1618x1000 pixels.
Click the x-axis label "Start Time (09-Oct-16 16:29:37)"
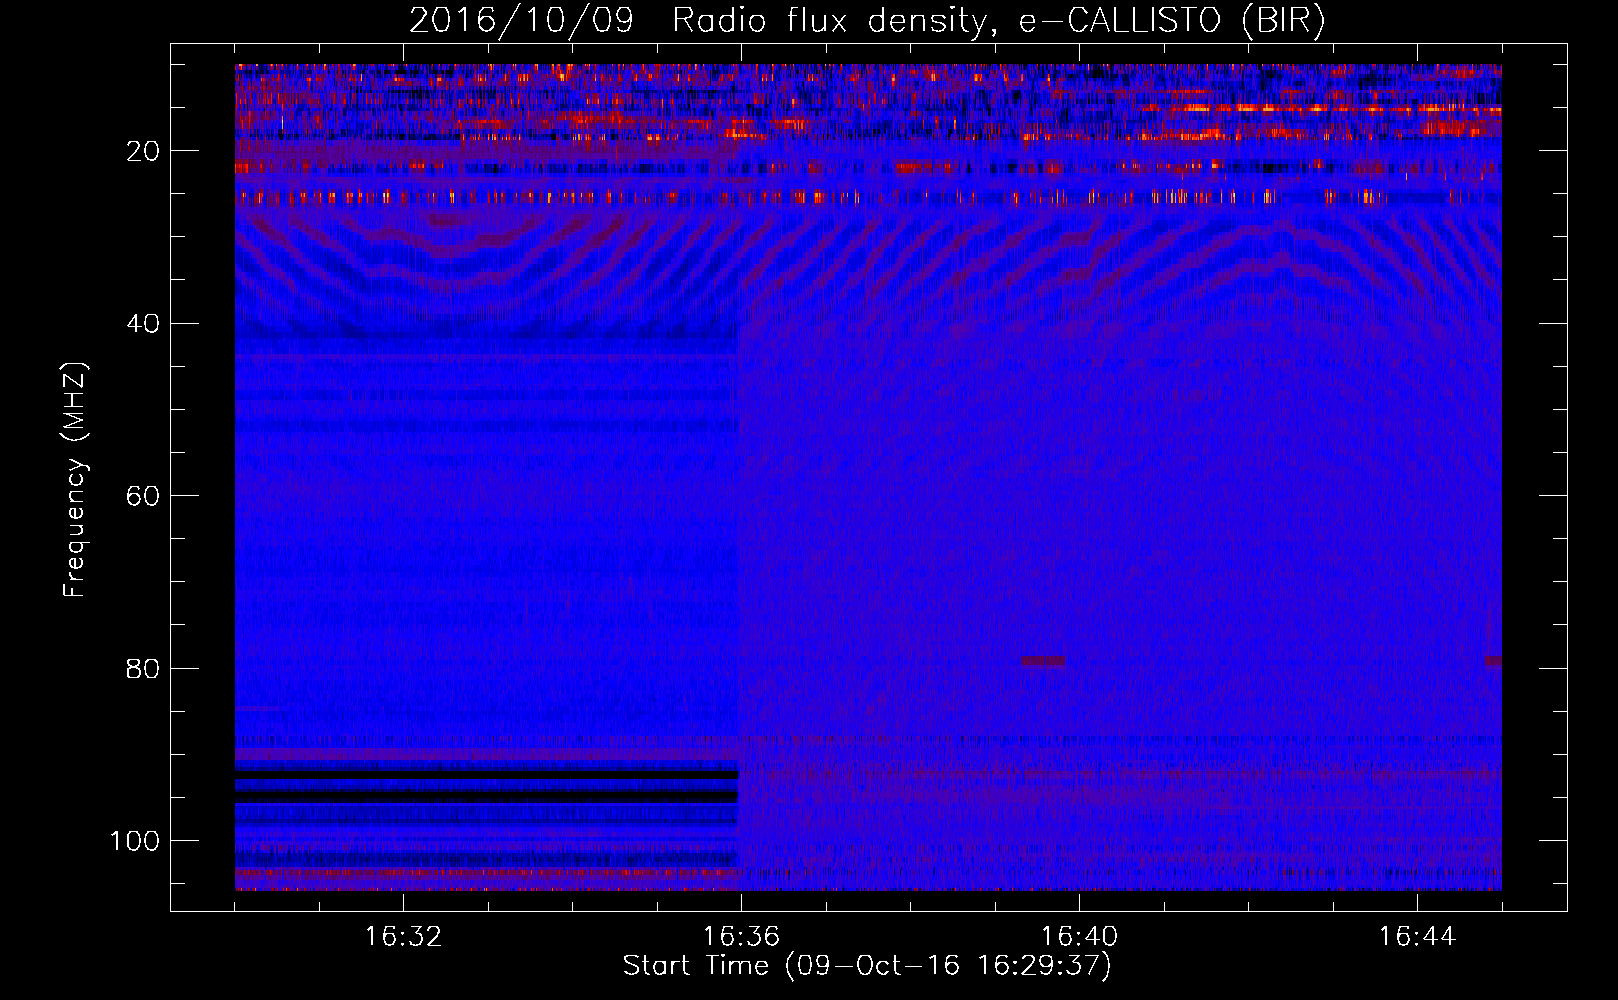tap(867, 966)
